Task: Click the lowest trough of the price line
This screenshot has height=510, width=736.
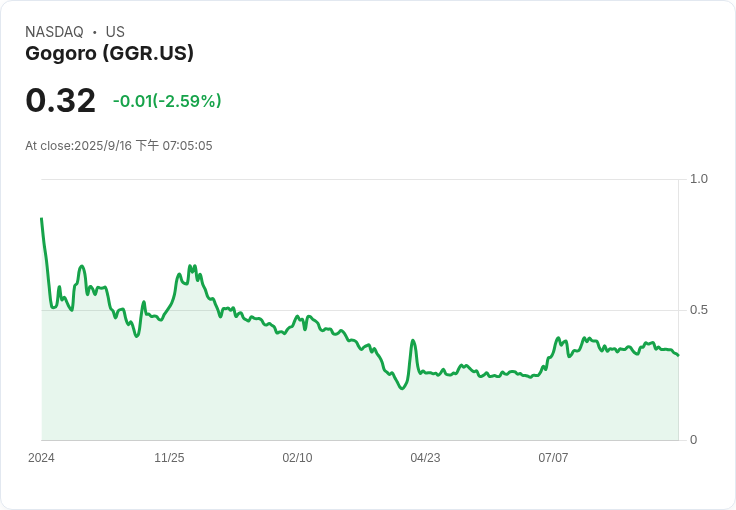Action: point(402,388)
